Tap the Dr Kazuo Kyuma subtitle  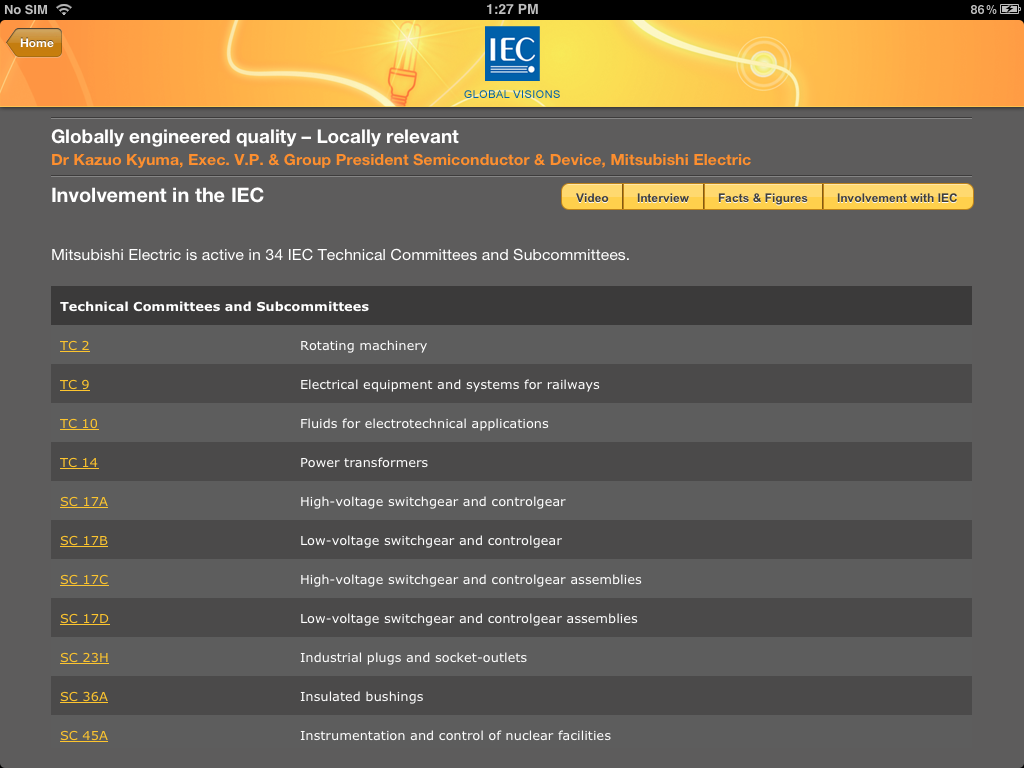click(x=401, y=160)
